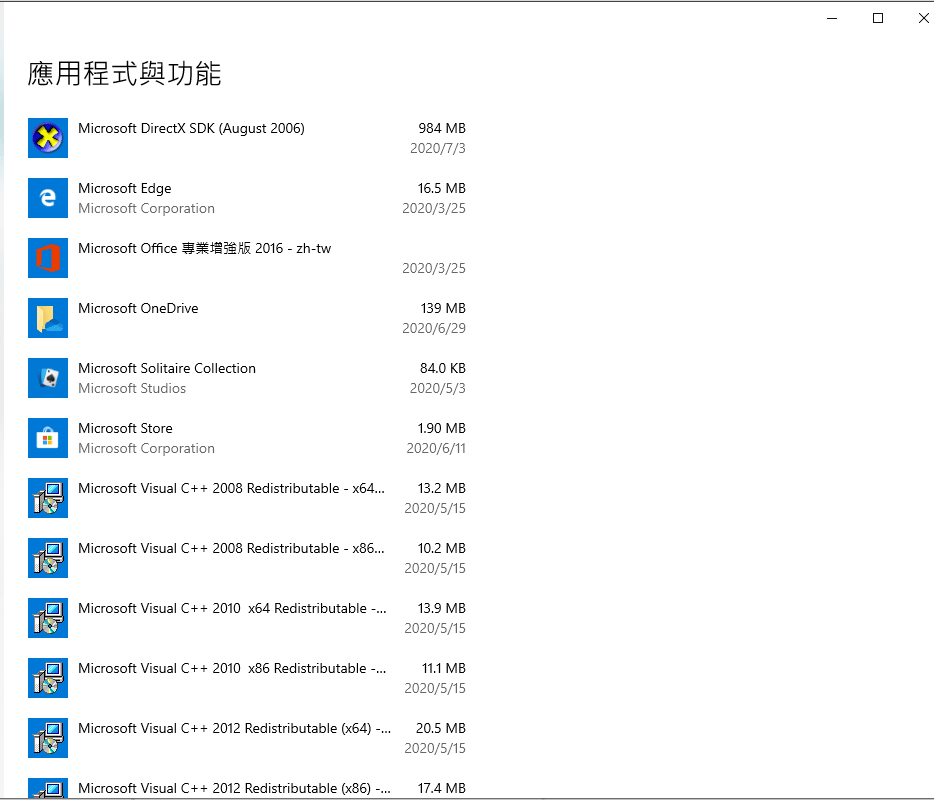Screen dimensions: 934x800
Task: Maximize the settings window
Action: coord(878,18)
